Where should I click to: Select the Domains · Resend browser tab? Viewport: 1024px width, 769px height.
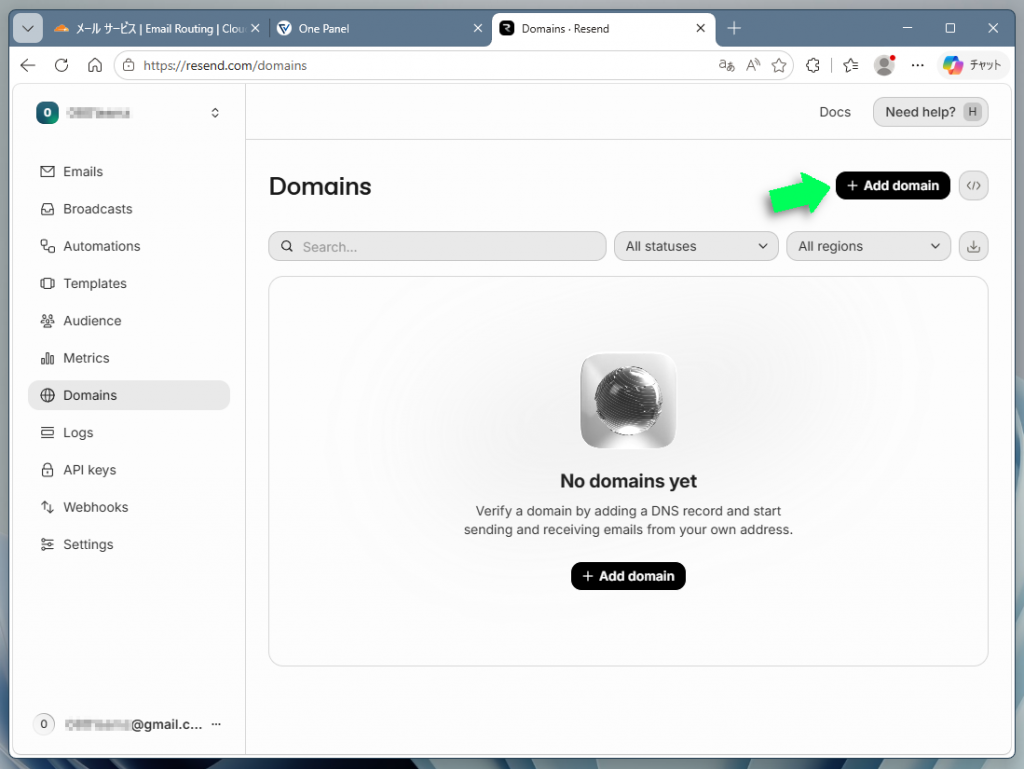point(601,28)
